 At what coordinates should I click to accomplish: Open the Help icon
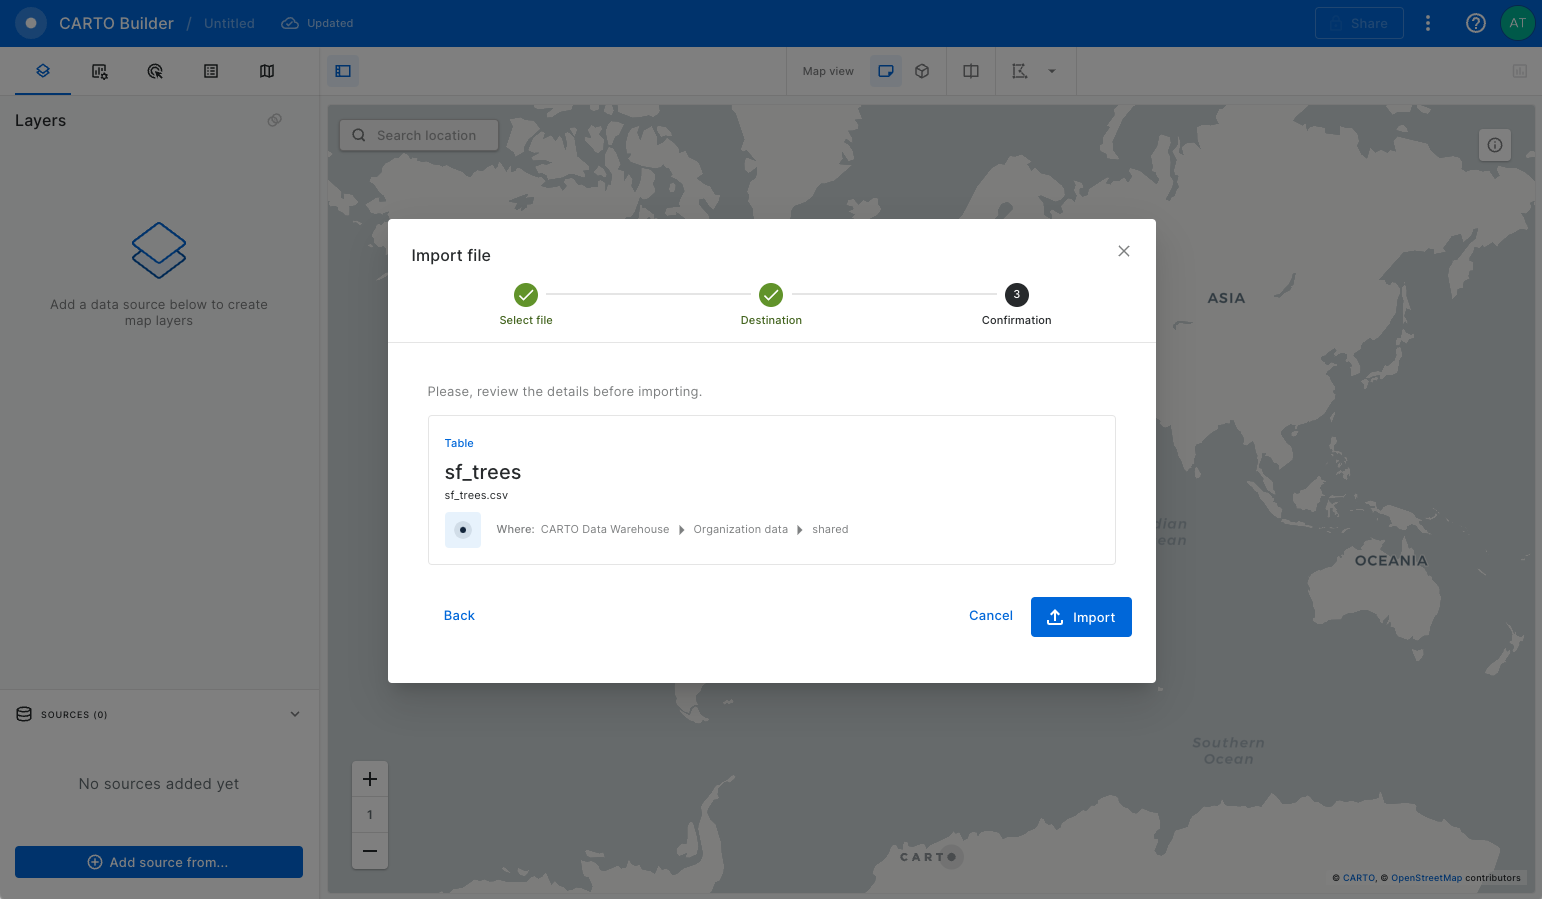[x=1475, y=23]
